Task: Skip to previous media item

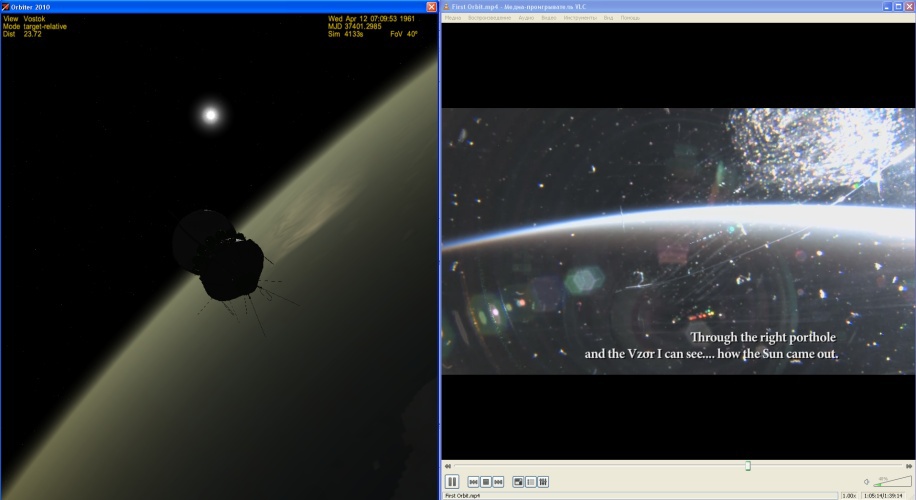Action: [x=474, y=482]
